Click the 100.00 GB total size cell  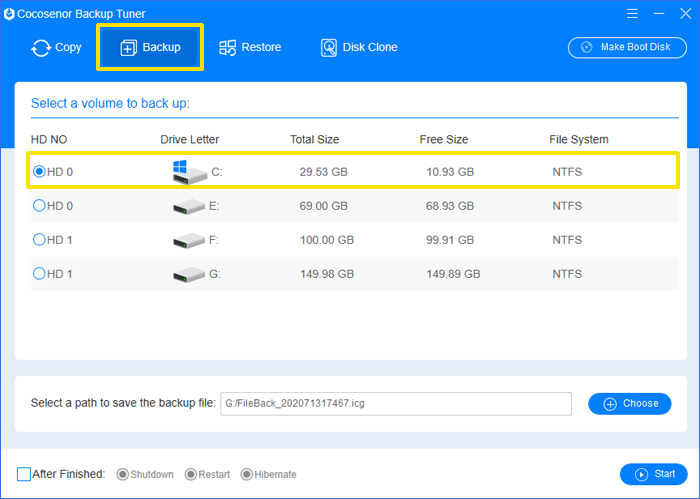click(327, 240)
